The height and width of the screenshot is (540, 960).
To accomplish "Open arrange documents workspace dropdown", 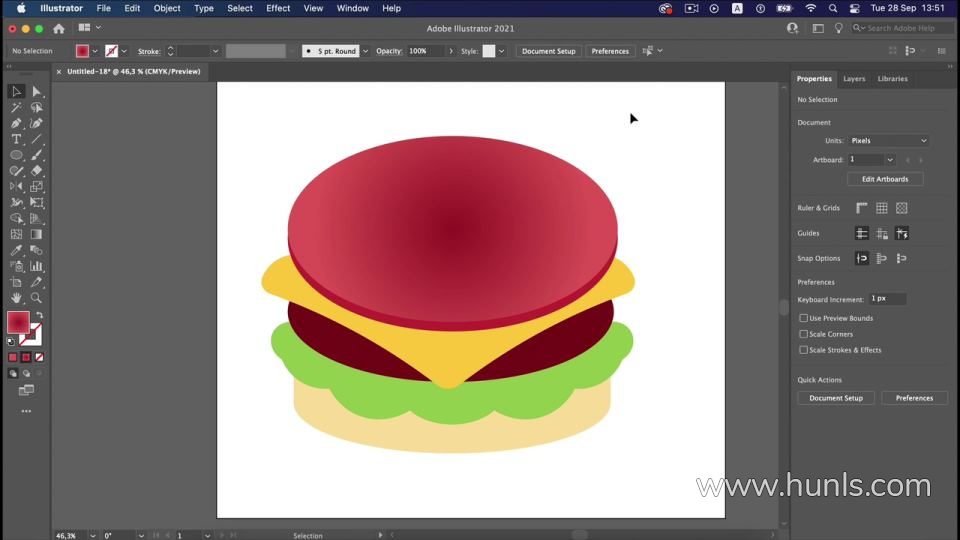I will pos(89,28).
